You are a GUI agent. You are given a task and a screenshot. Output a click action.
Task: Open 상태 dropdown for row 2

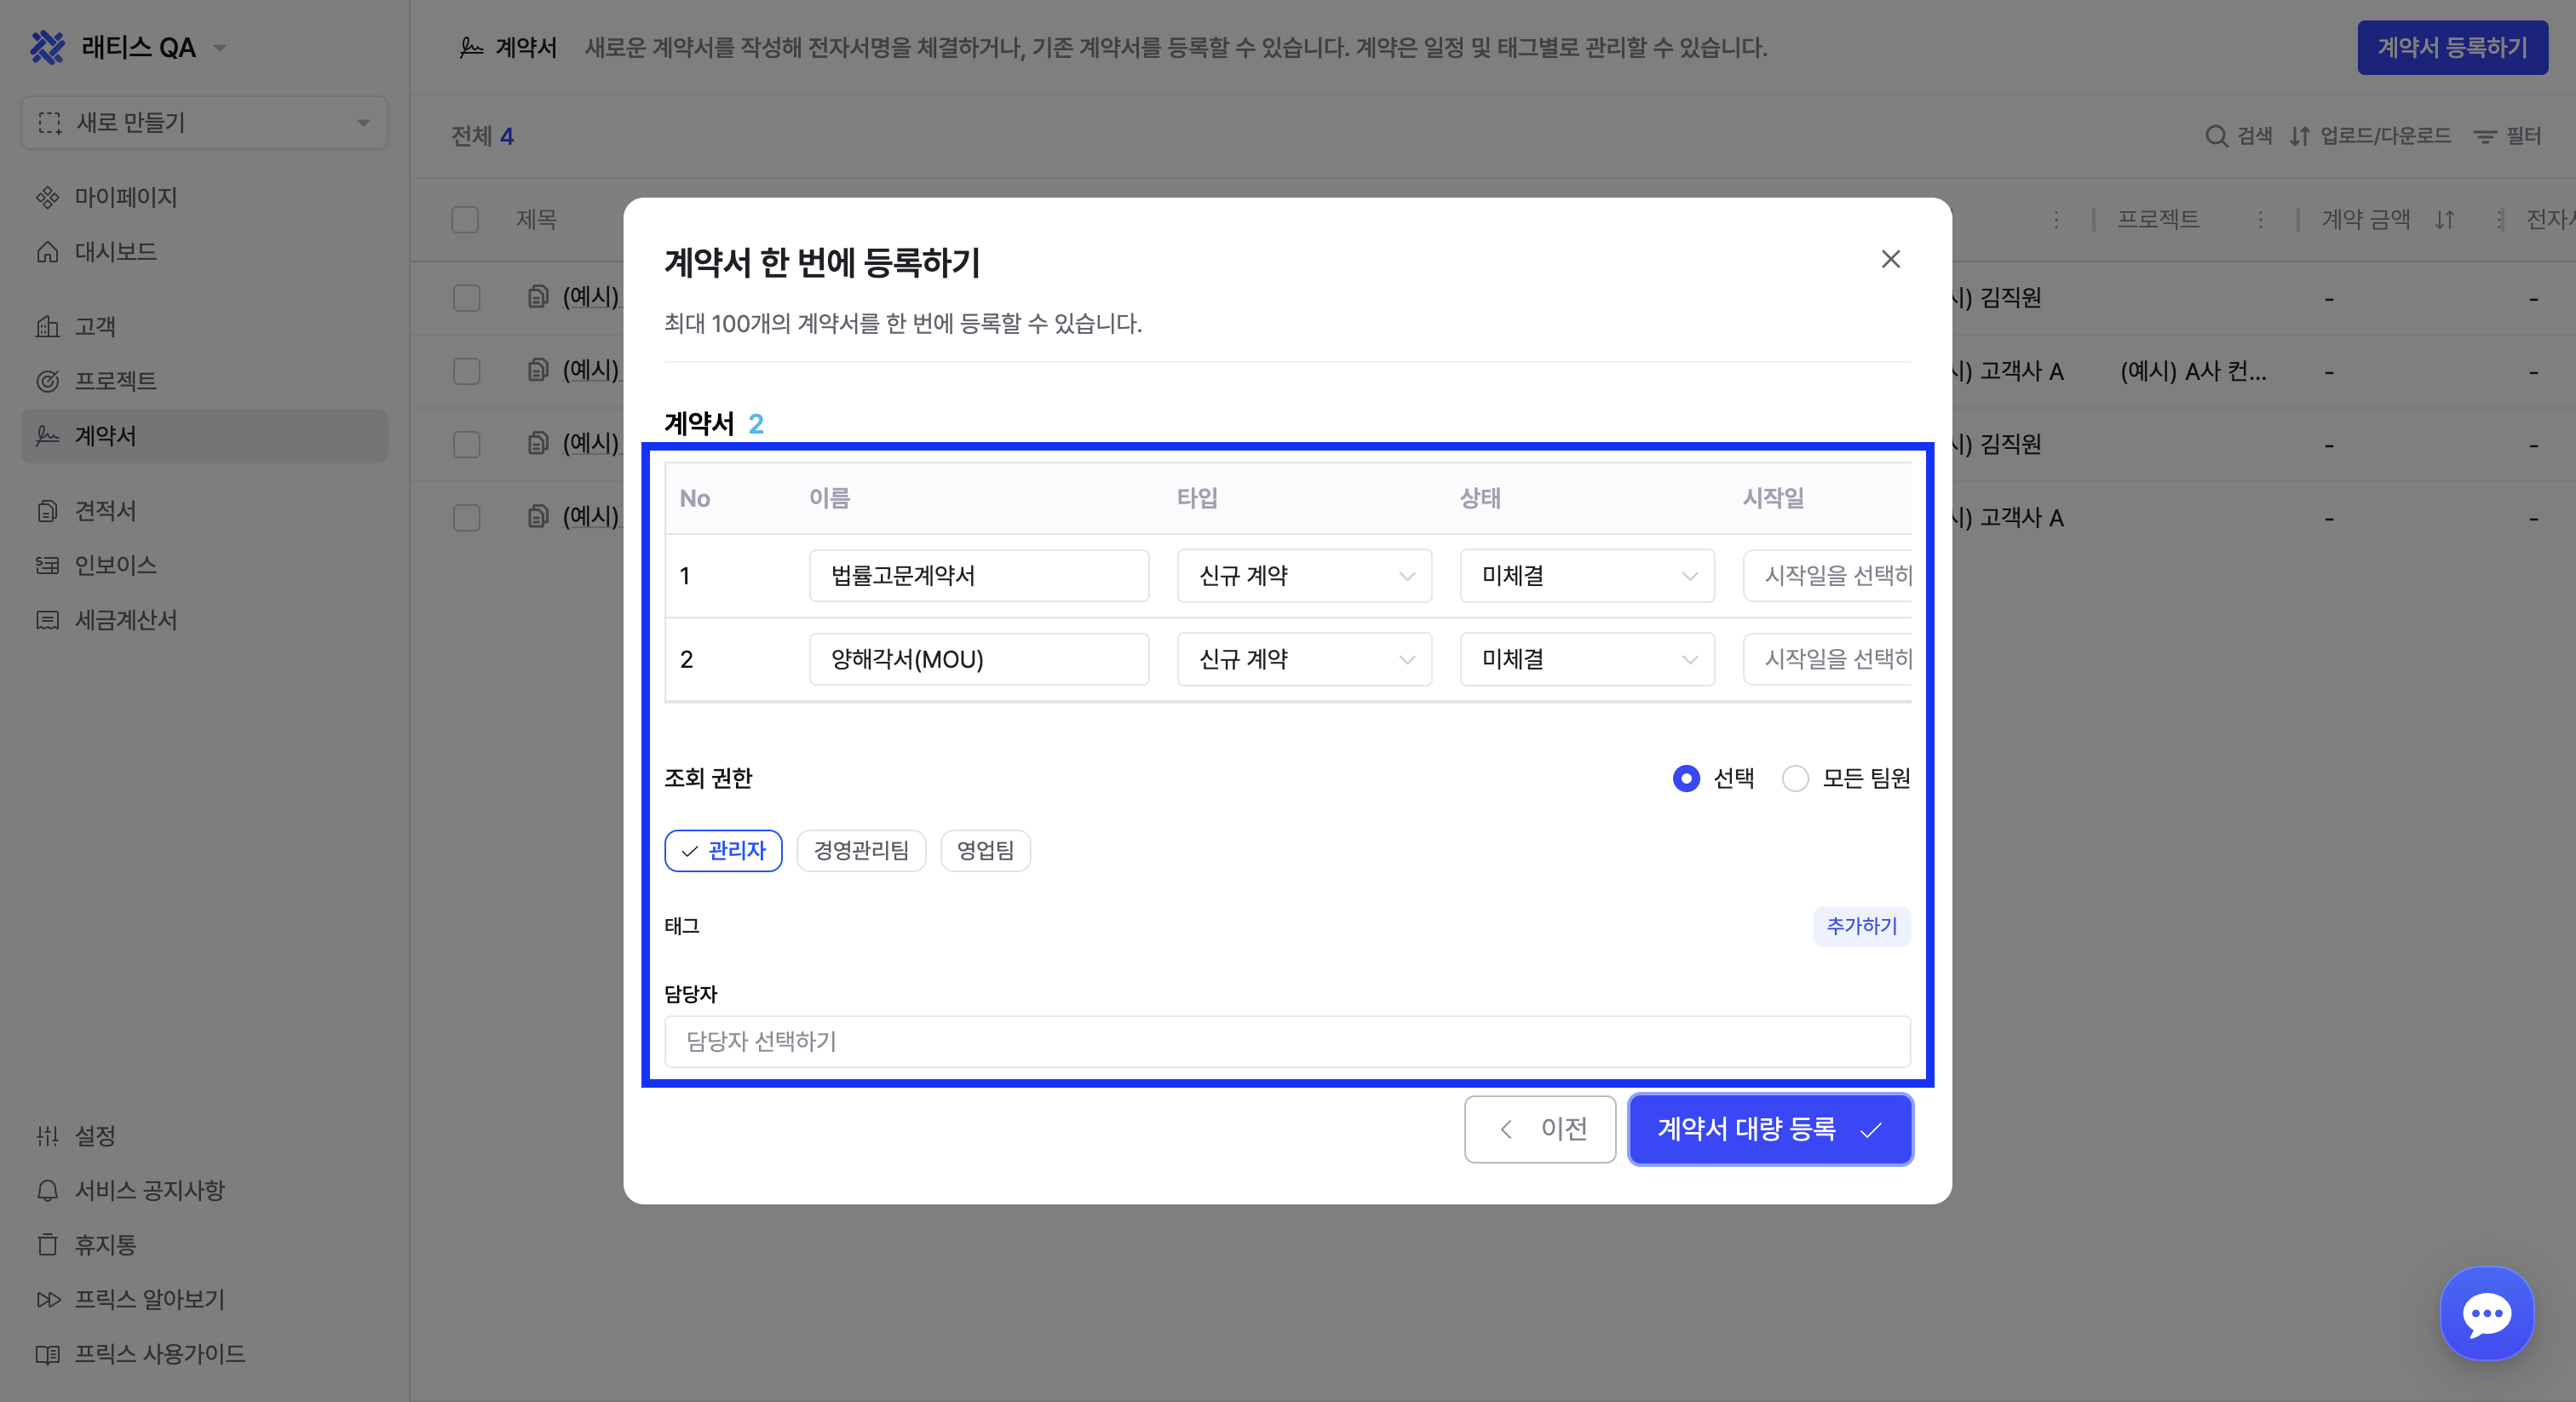click(1587, 659)
